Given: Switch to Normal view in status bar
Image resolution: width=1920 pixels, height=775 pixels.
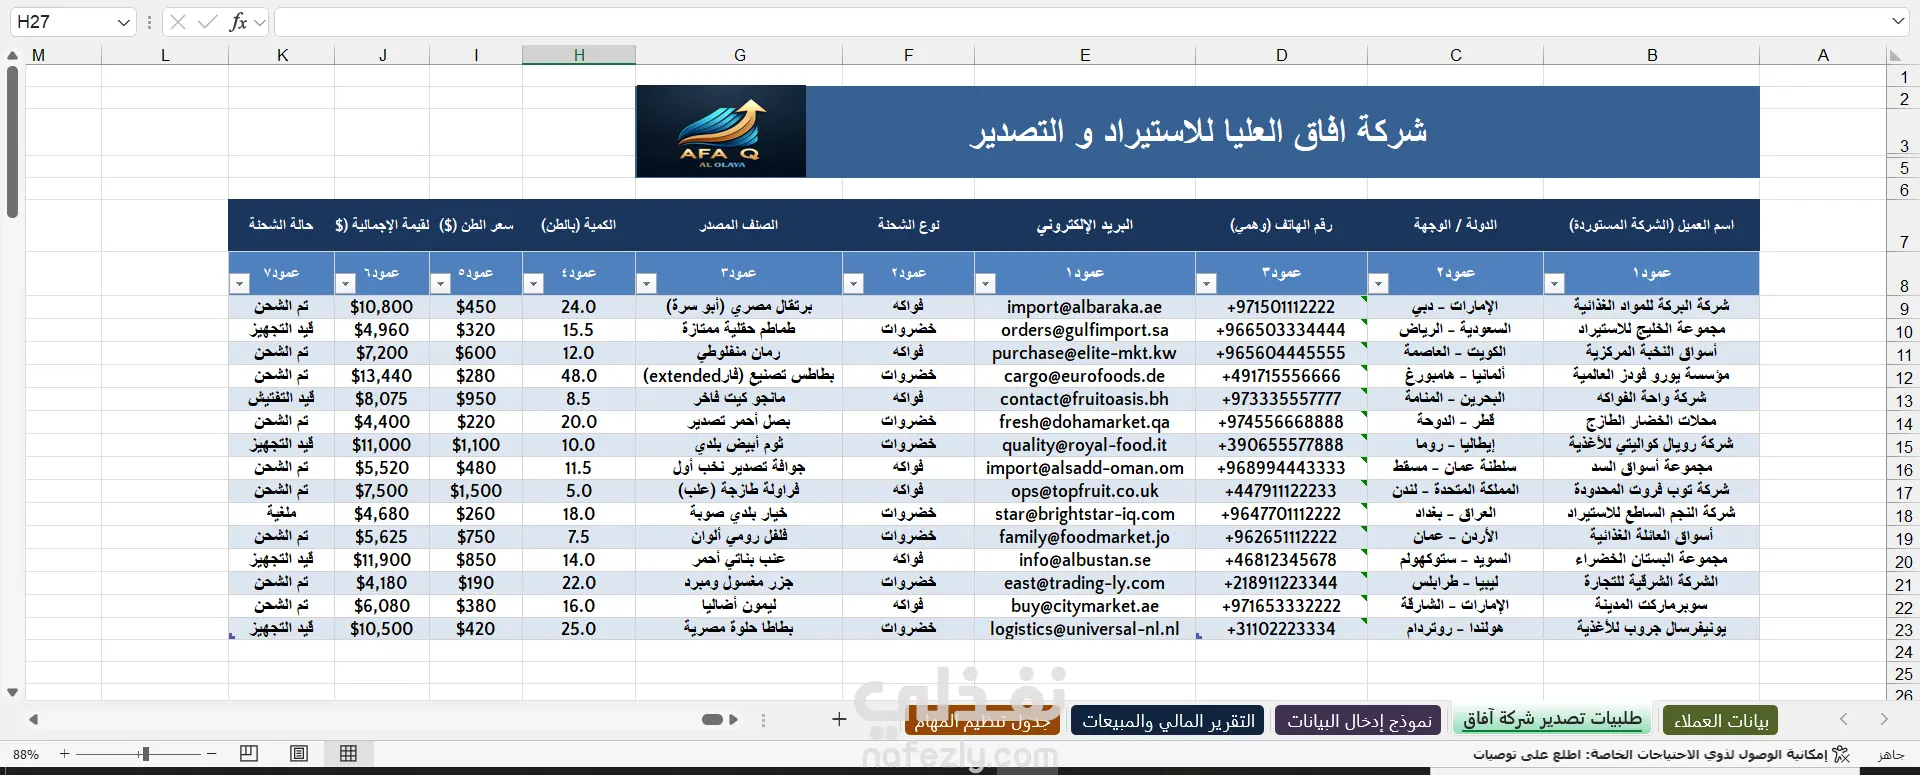Looking at the screenshot, I should [x=348, y=754].
